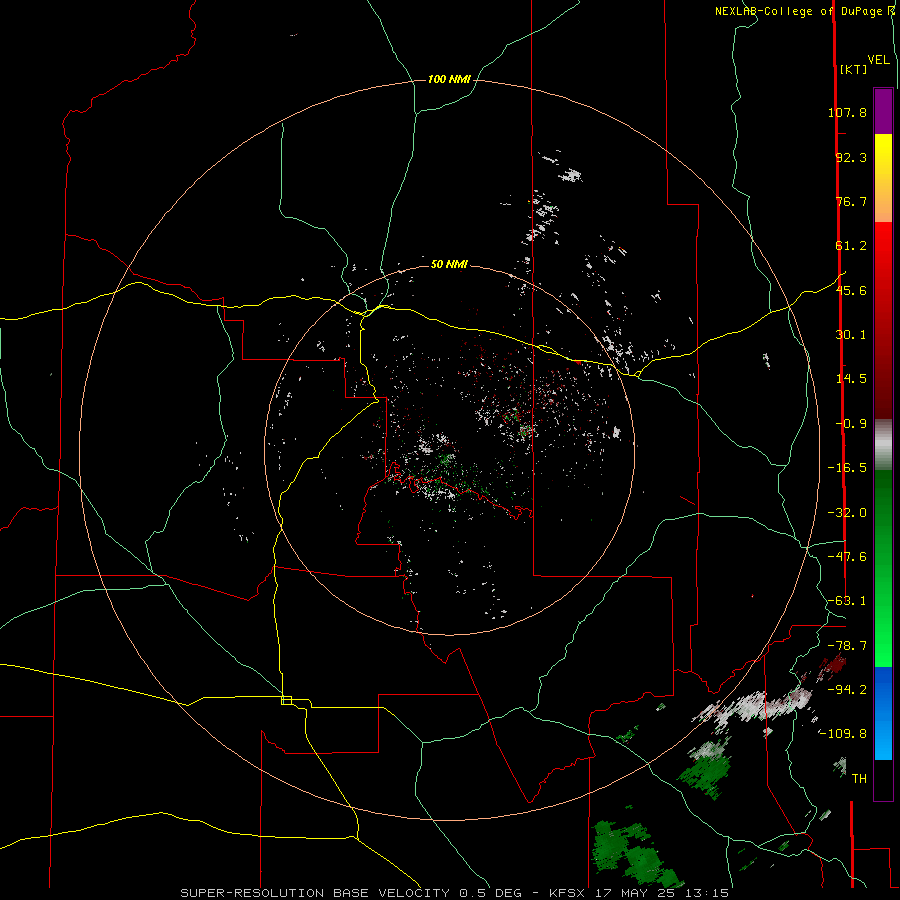Screen dimensions: 900x900
Task: Select the 92.3 legend value
Action: (851, 157)
